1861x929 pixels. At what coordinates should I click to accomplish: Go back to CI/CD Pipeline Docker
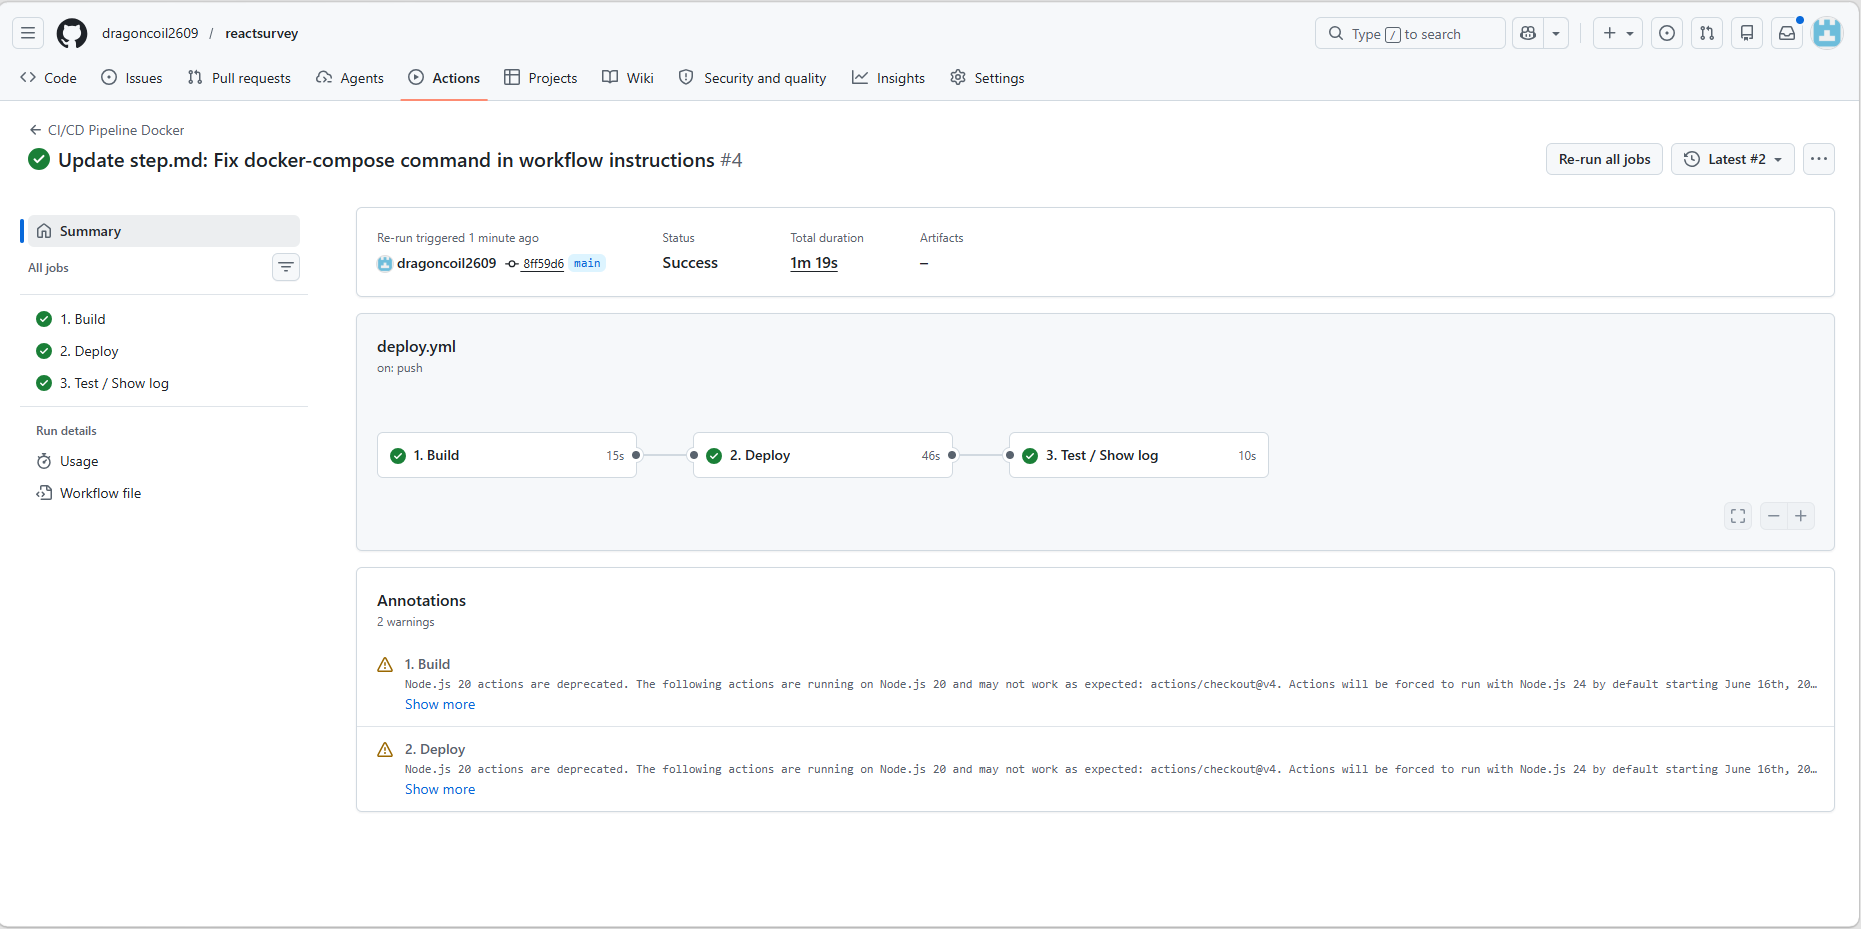coord(107,130)
